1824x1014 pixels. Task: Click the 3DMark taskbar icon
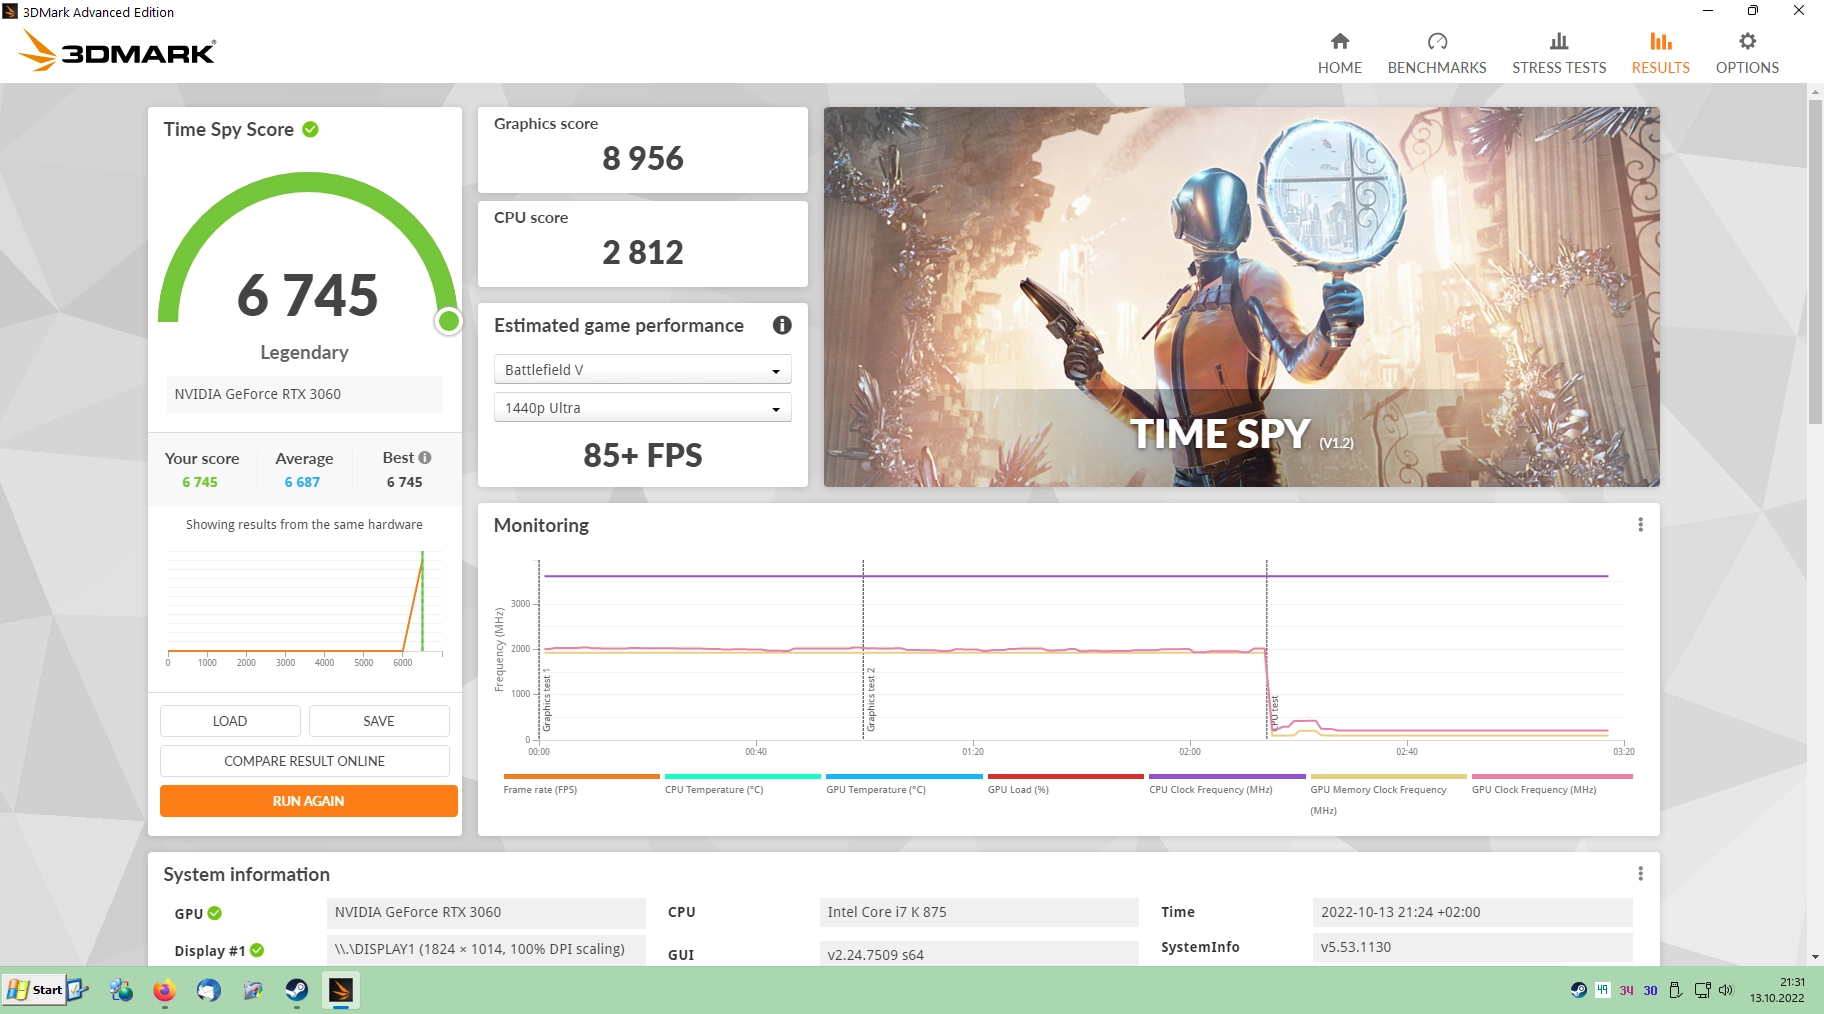[341, 990]
